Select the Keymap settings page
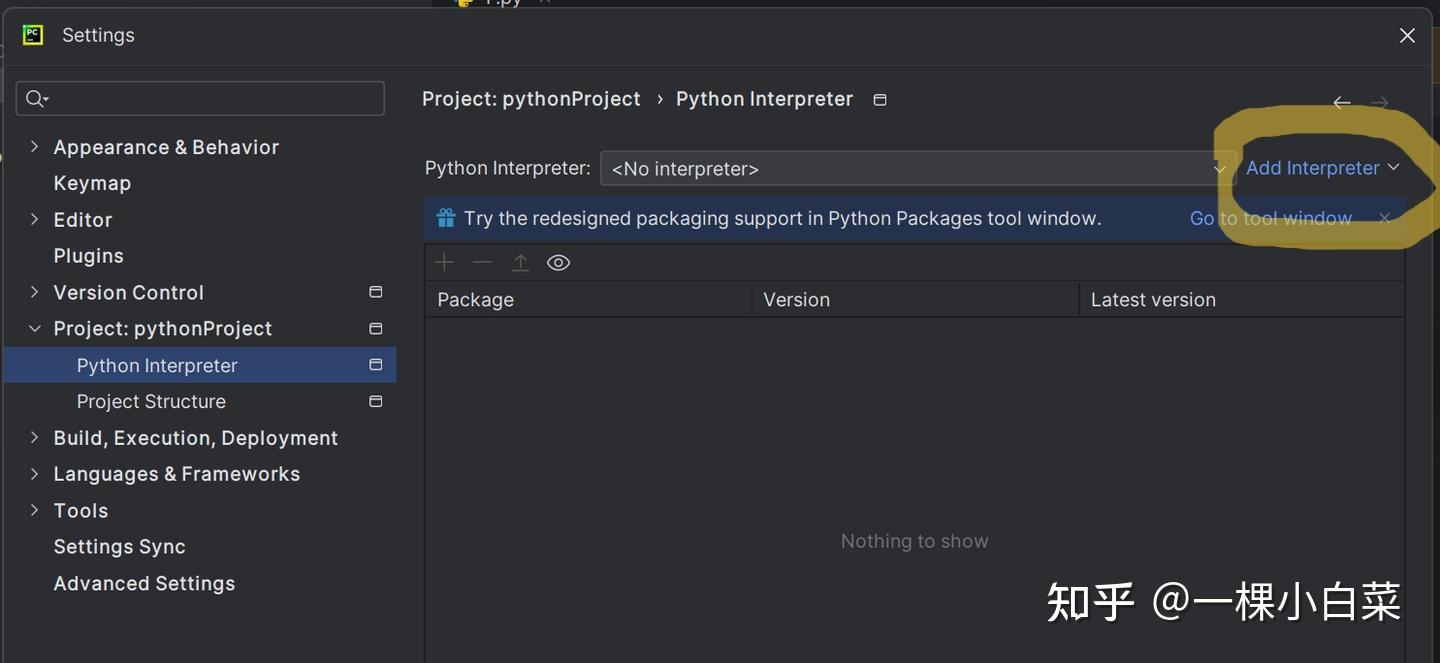This screenshot has width=1440, height=663. coord(92,183)
